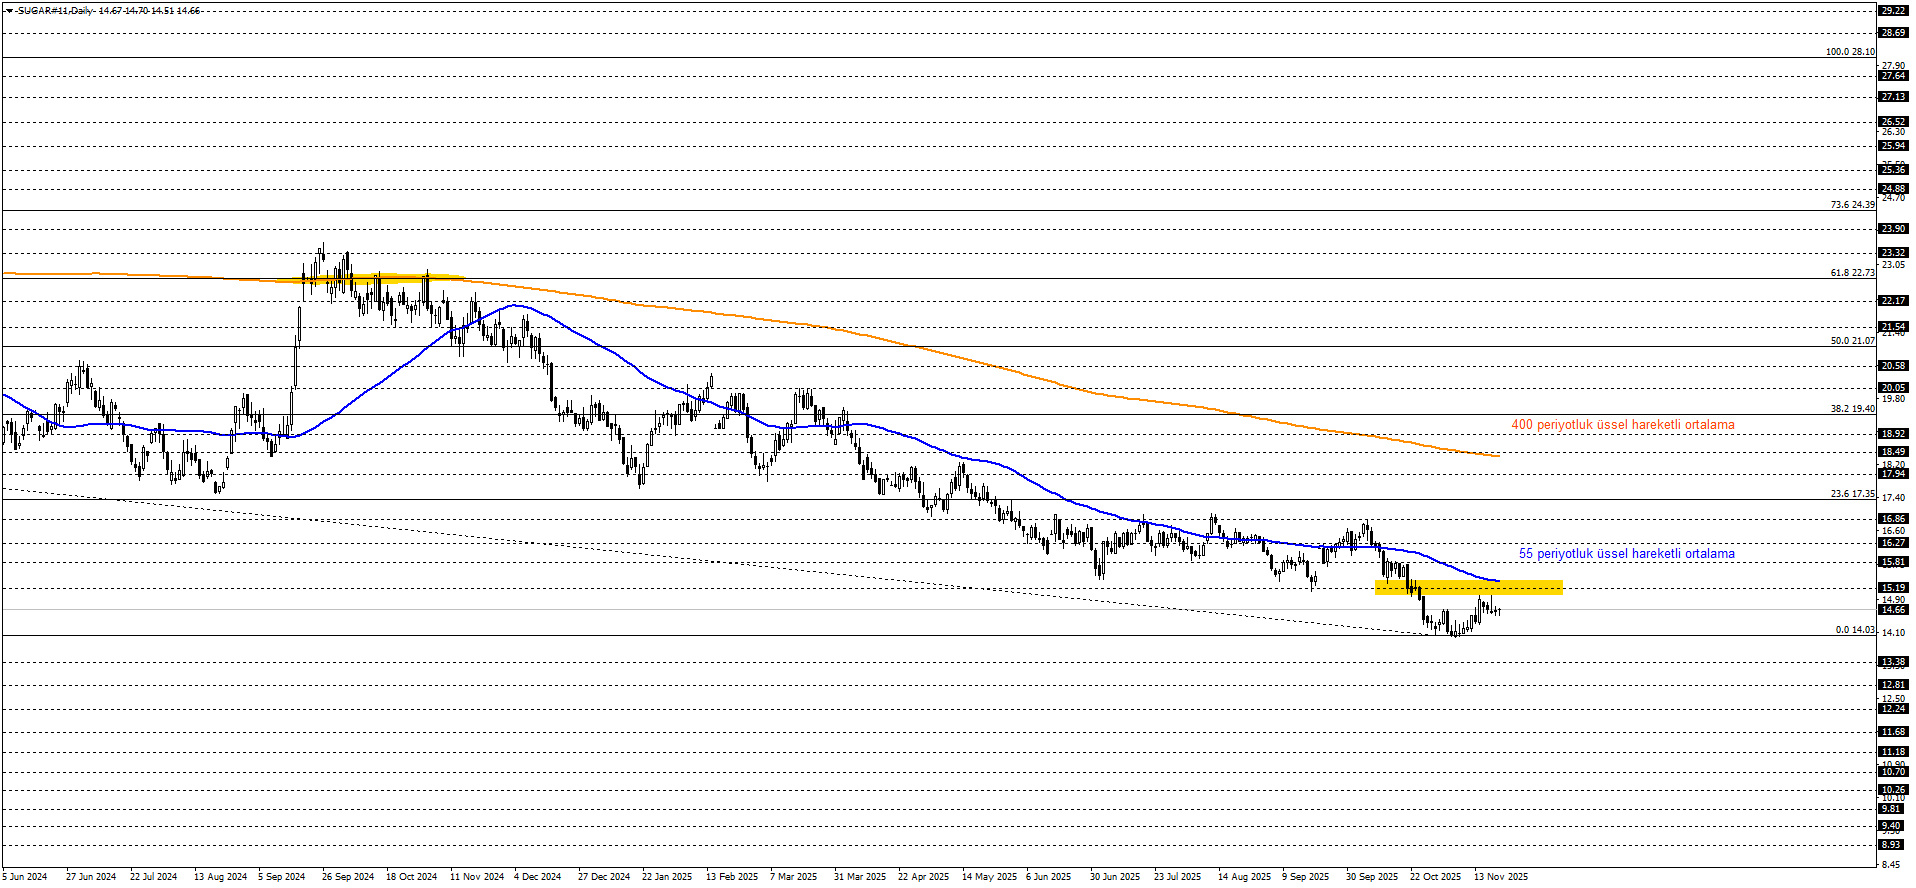The width and height of the screenshot is (1916, 888).
Task: Select the 23.6 17.35 Fibonacci level label
Action: point(1852,494)
